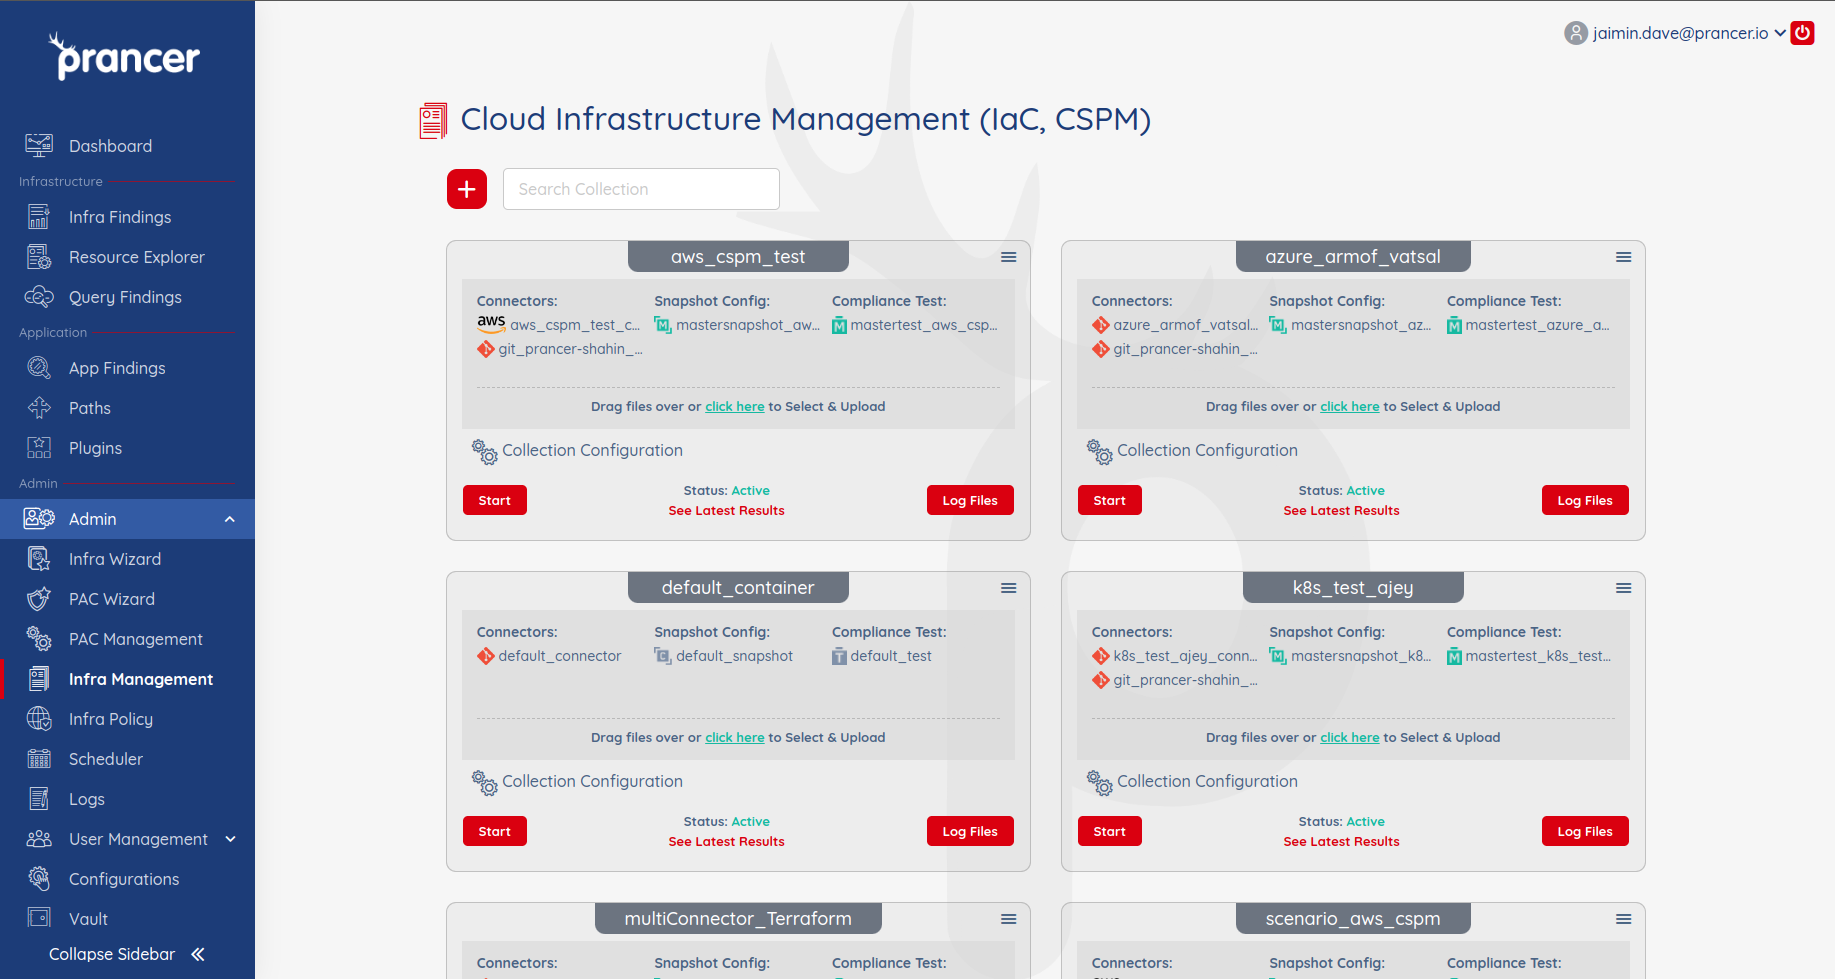Screen dimensions: 1835x979
Task: Start the k8s_test_ajey collection
Action: click(x=1110, y=831)
